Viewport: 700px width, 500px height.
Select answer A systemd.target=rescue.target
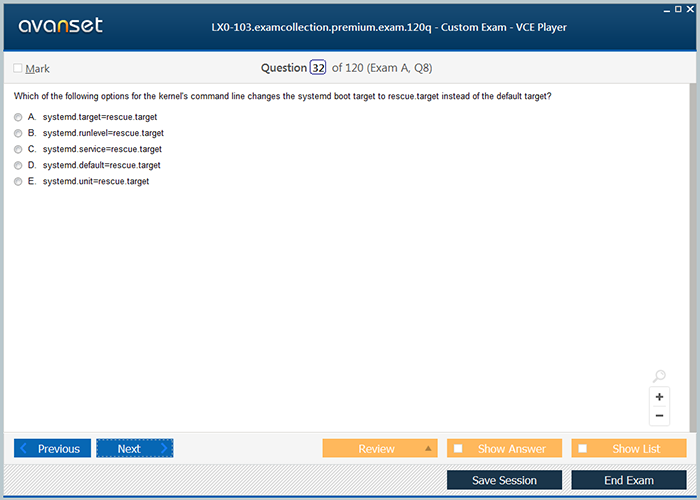tap(18, 117)
